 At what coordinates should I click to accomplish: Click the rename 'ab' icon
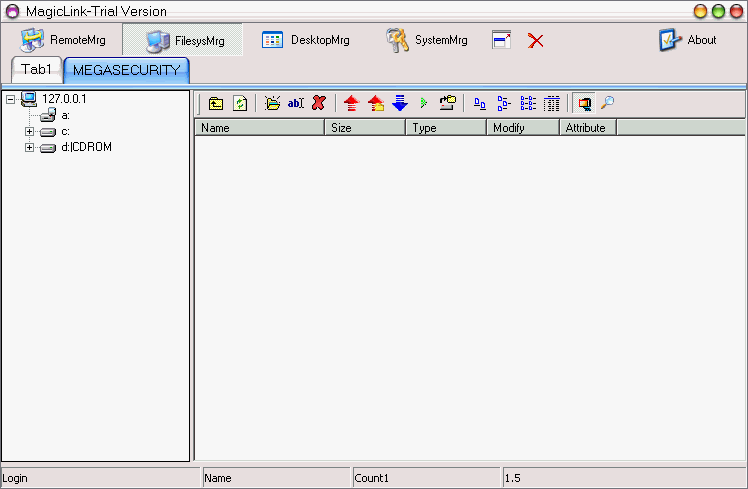pos(295,103)
